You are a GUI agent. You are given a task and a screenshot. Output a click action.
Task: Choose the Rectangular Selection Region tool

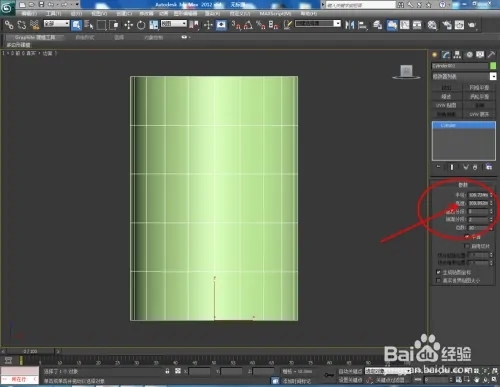click(x=101, y=25)
